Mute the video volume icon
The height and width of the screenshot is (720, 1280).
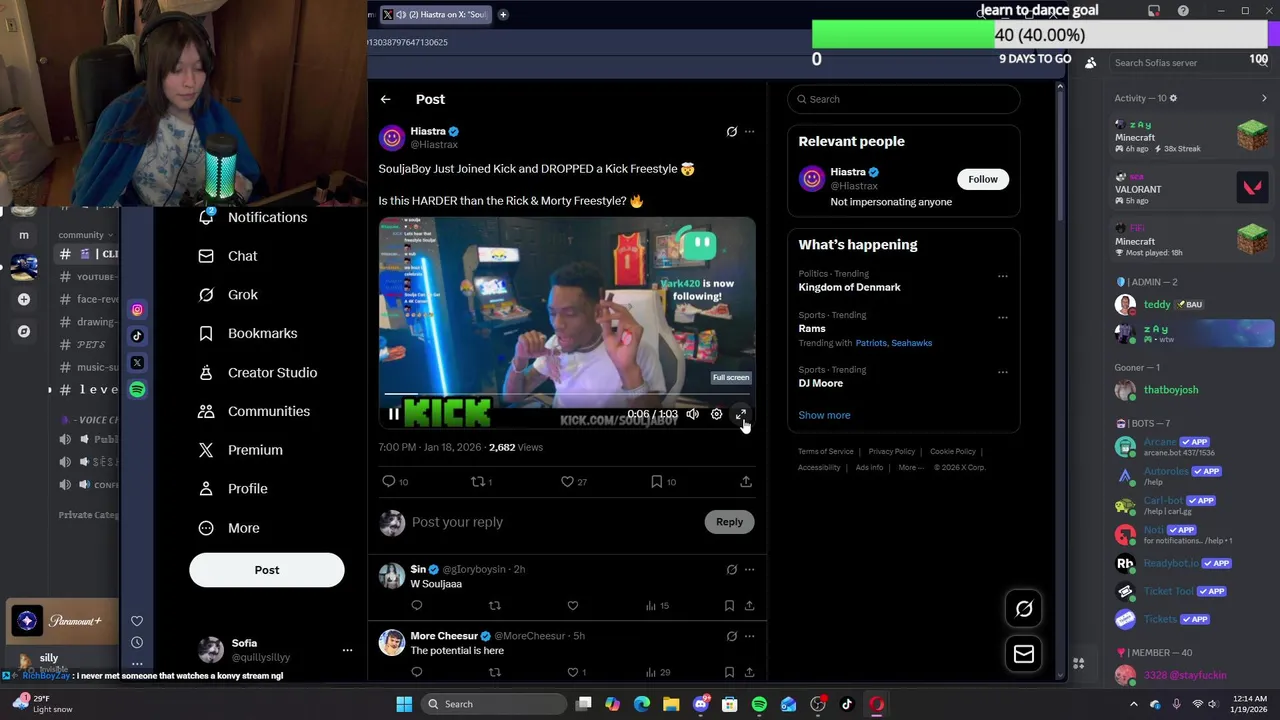click(x=692, y=414)
